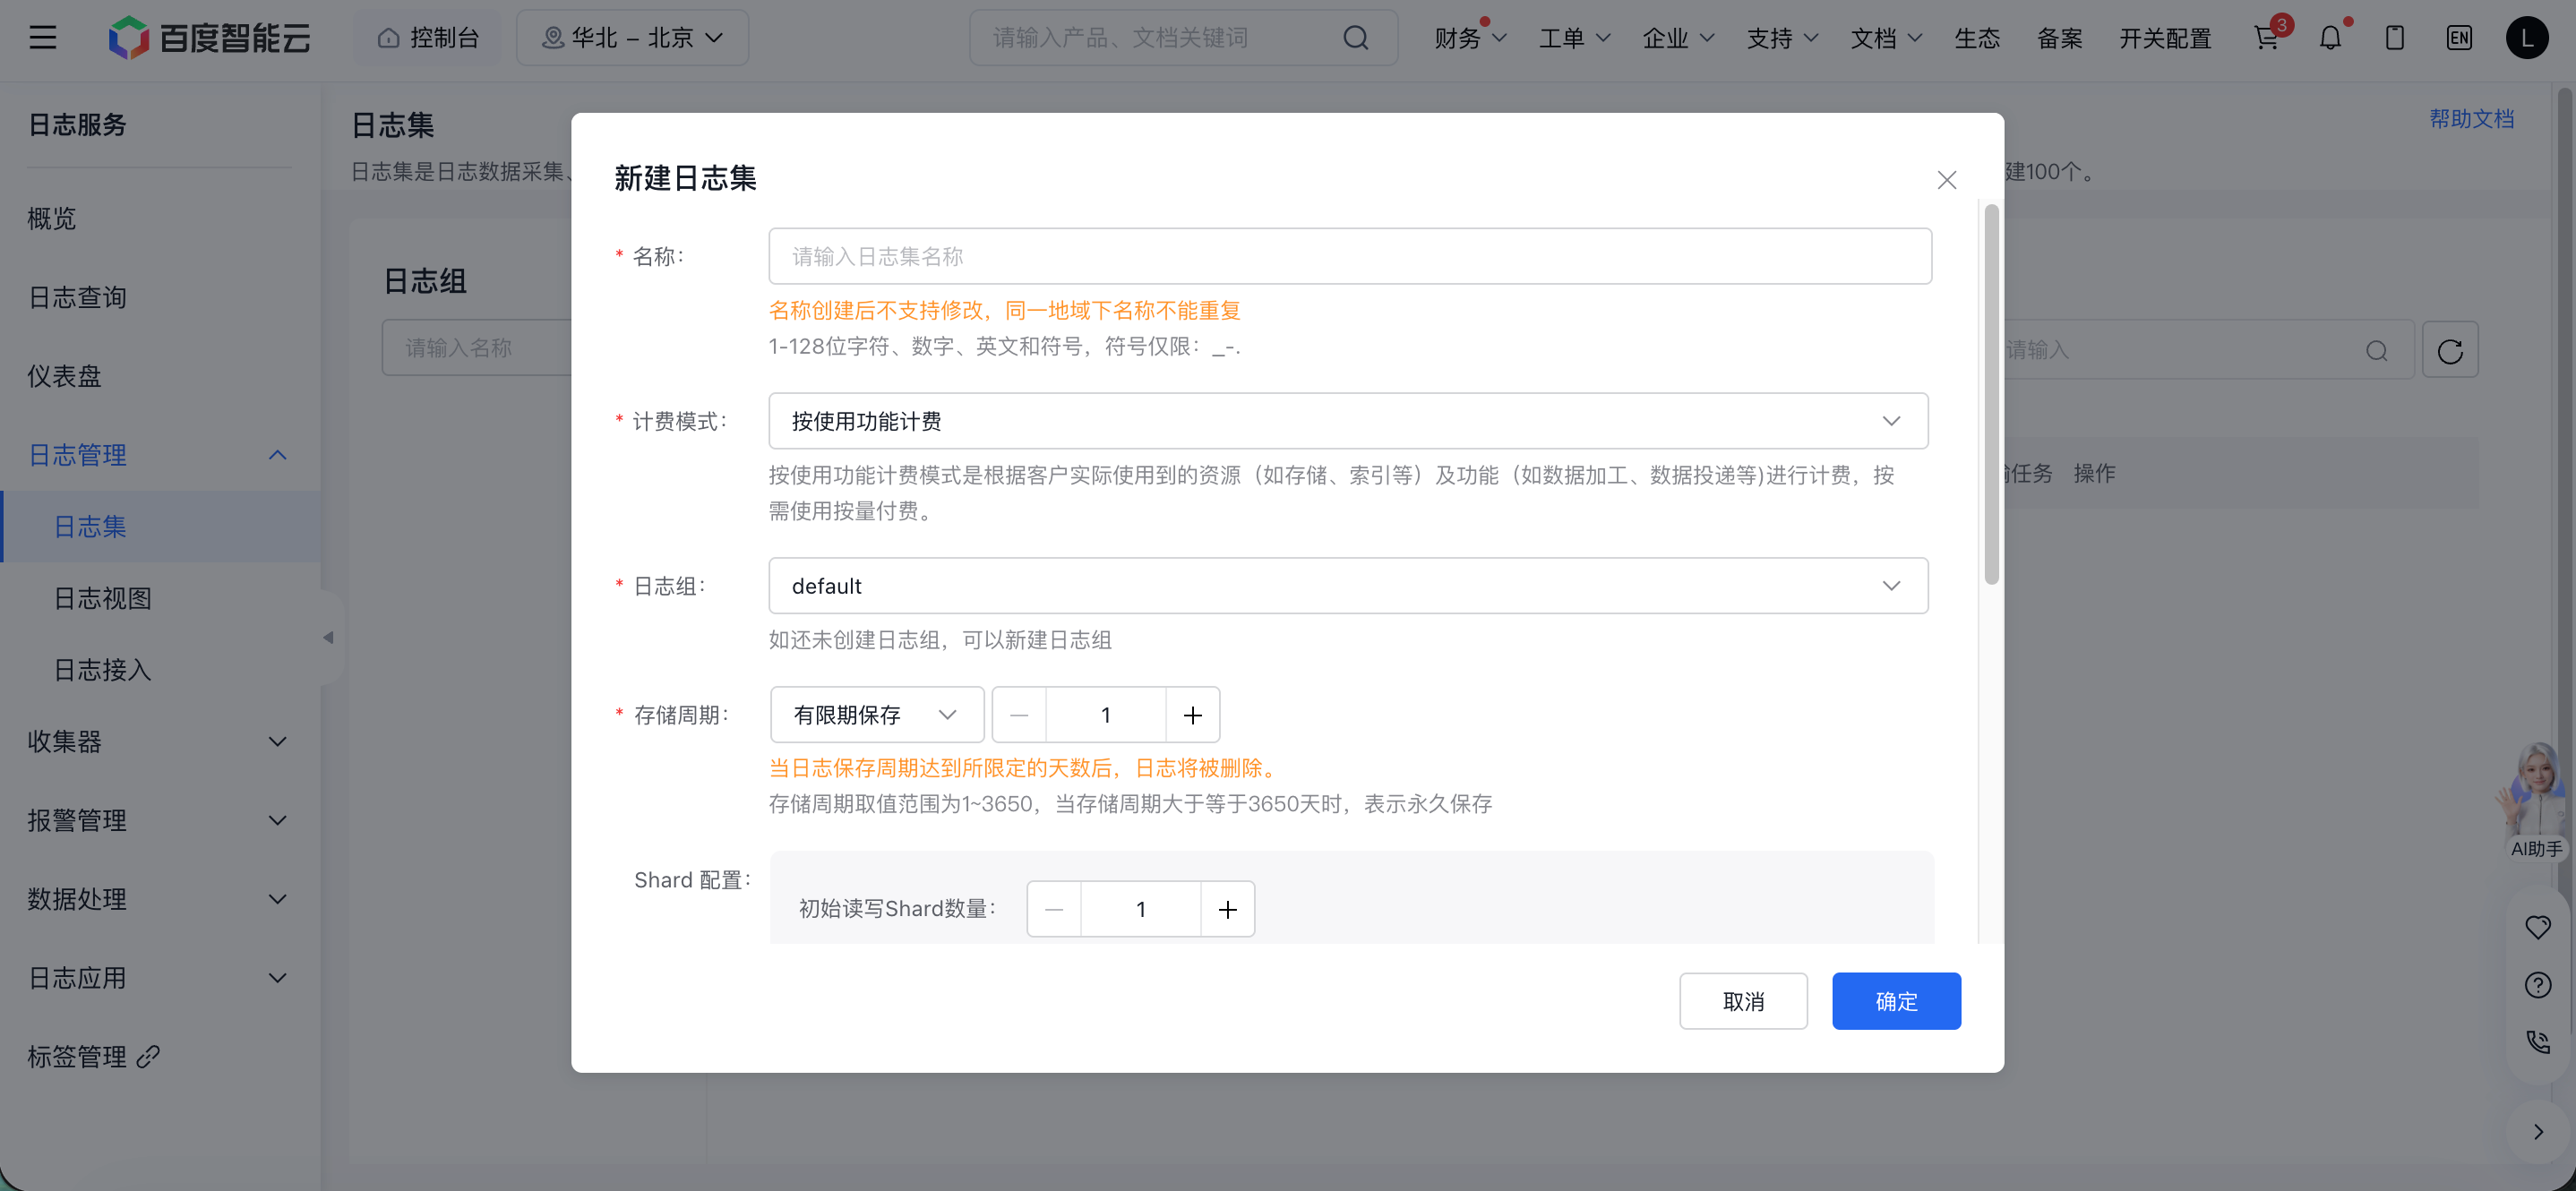Click the heart favorite icon
The height and width of the screenshot is (1191, 2576).
click(2537, 927)
